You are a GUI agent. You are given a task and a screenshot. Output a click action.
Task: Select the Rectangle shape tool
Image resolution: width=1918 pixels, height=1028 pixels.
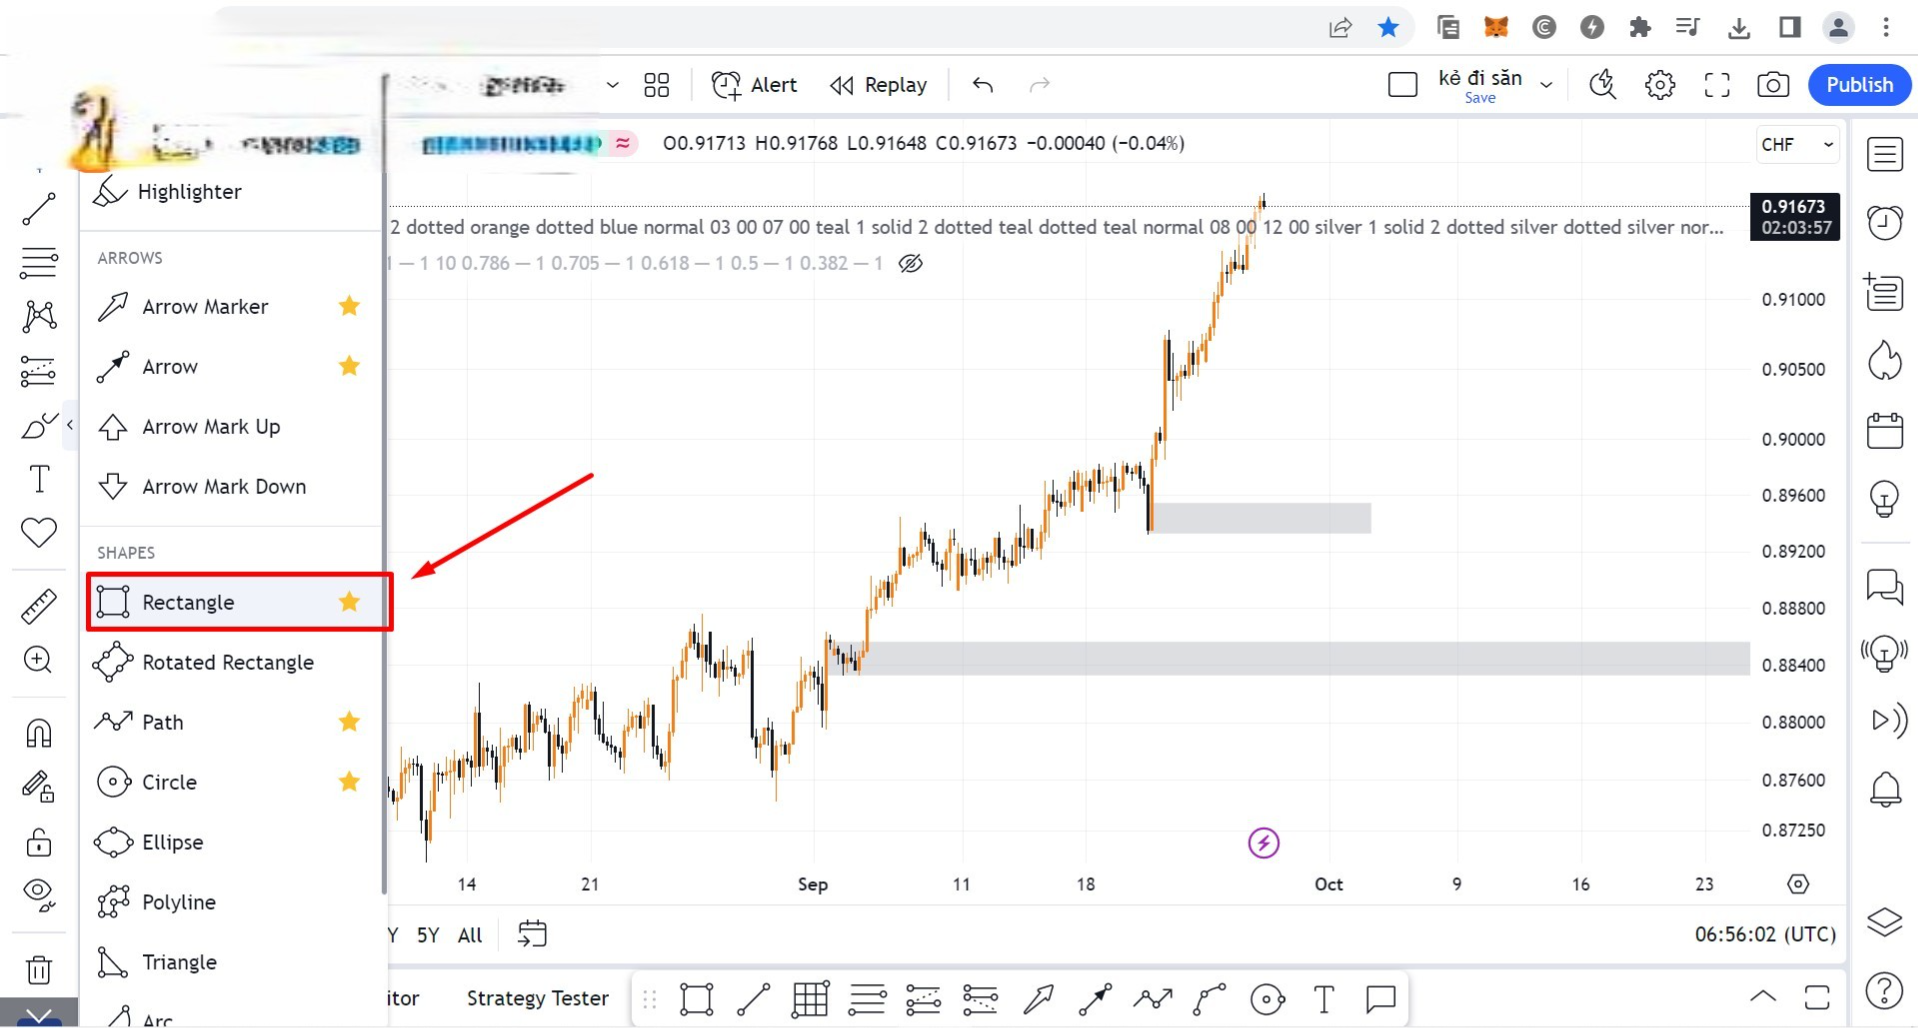point(188,602)
